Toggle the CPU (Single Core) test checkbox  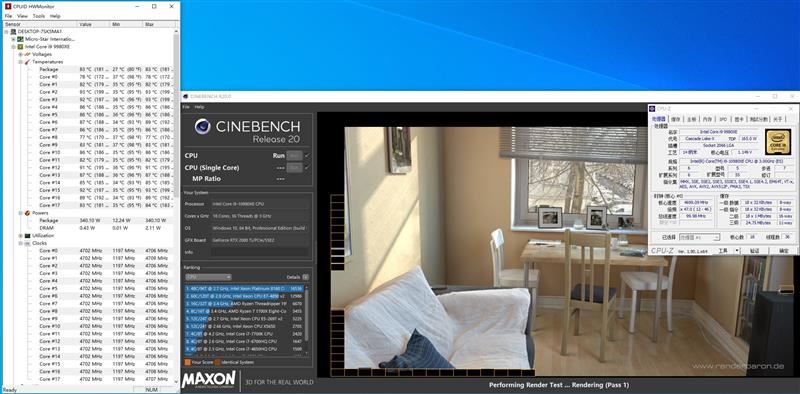click(307, 167)
